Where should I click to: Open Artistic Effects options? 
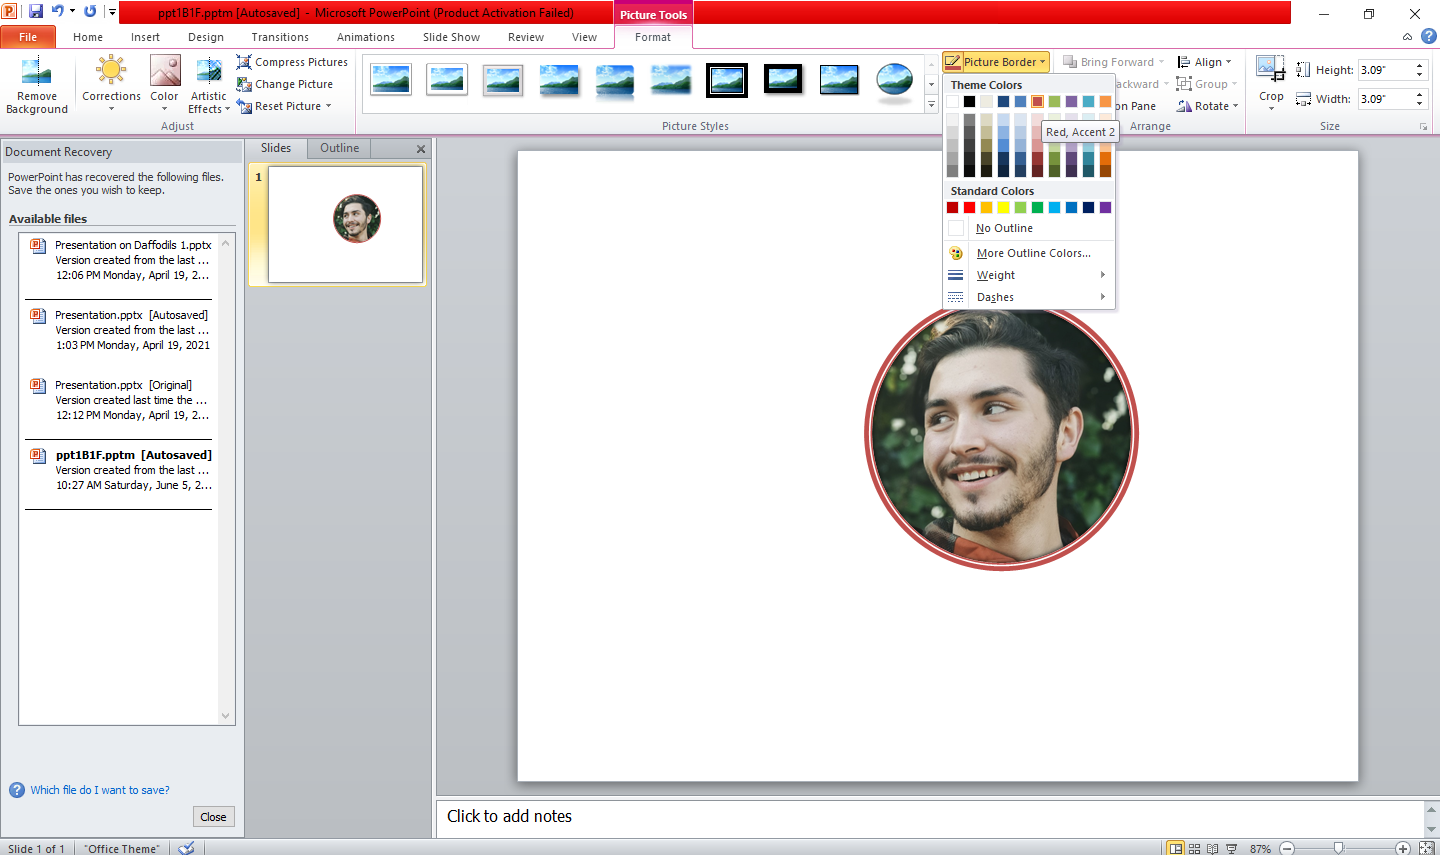coord(208,85)
